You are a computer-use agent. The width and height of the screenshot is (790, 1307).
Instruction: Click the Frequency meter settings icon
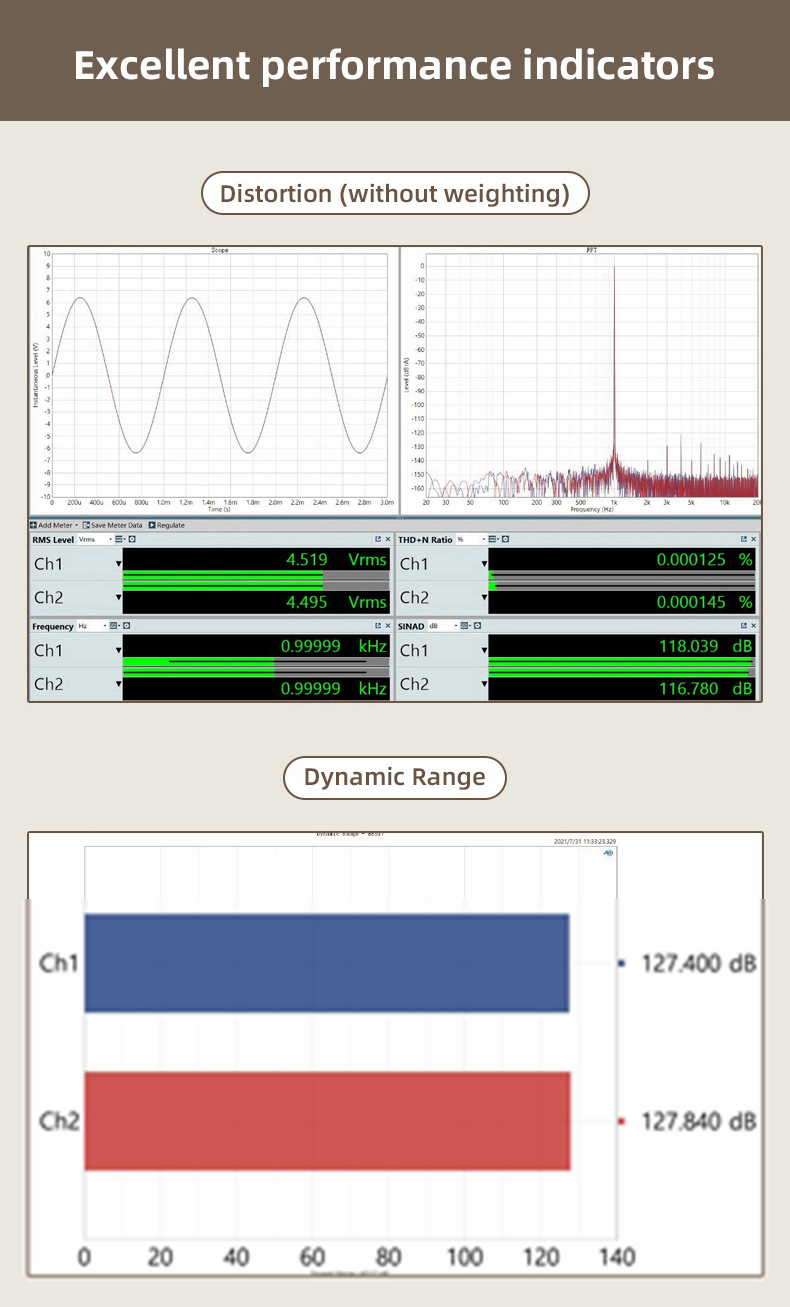(x=126, y=626)
